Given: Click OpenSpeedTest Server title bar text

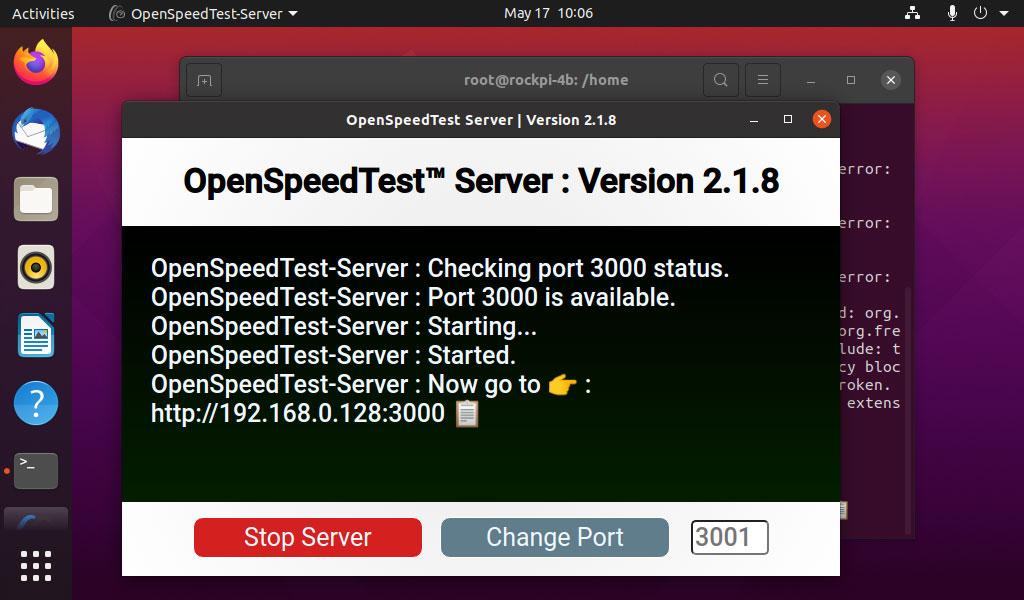Looking at the screenshot, I should (x=481, y=120).
